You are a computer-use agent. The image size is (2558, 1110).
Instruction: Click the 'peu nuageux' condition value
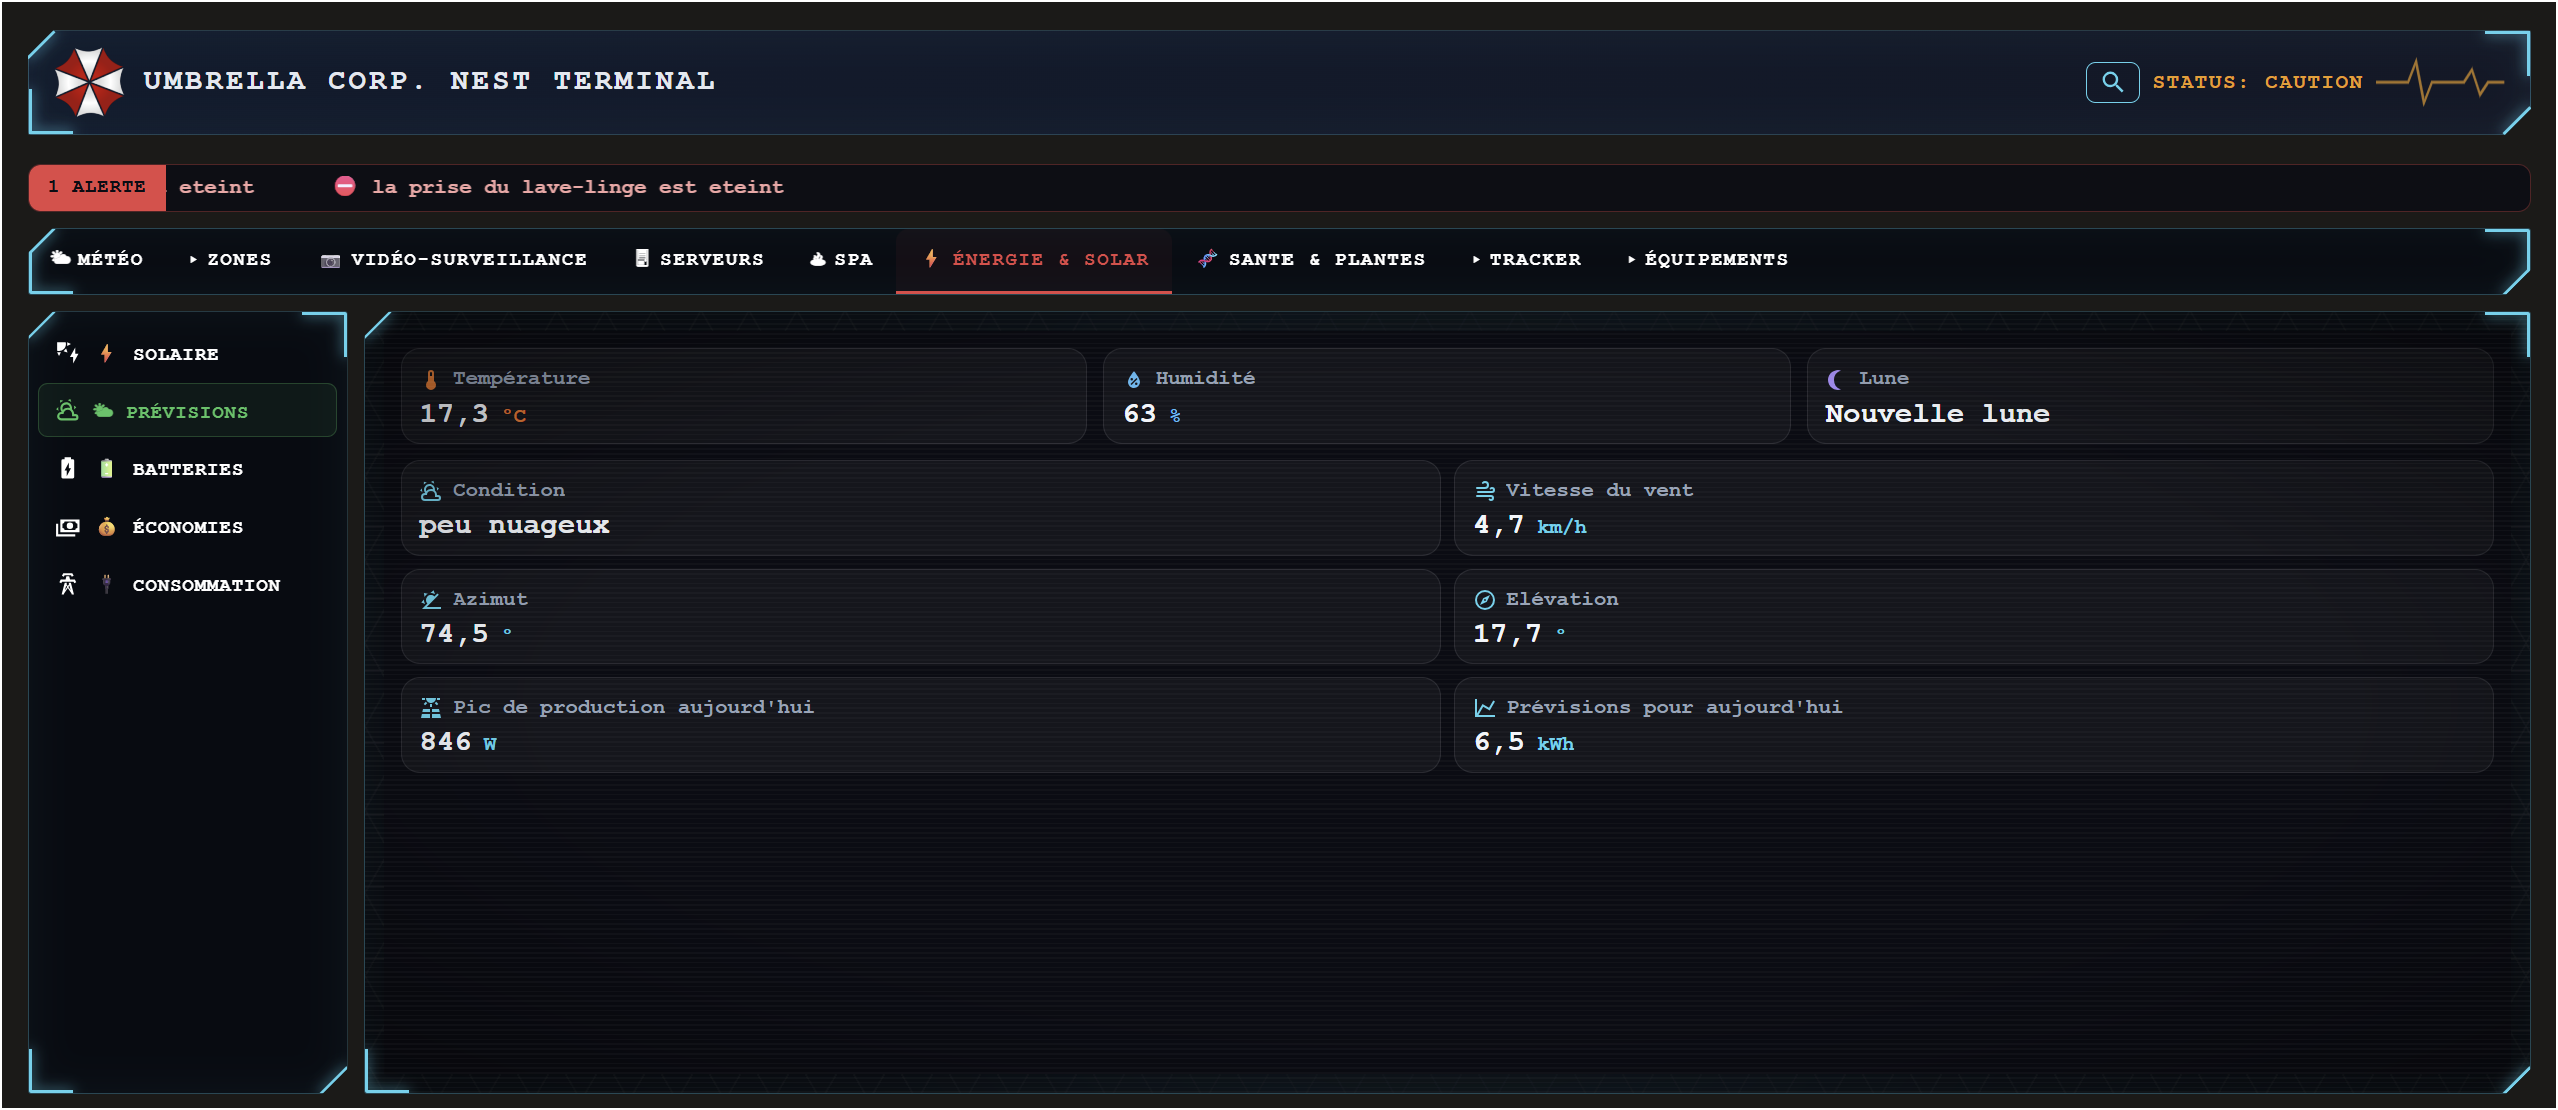tap(514, 525)
